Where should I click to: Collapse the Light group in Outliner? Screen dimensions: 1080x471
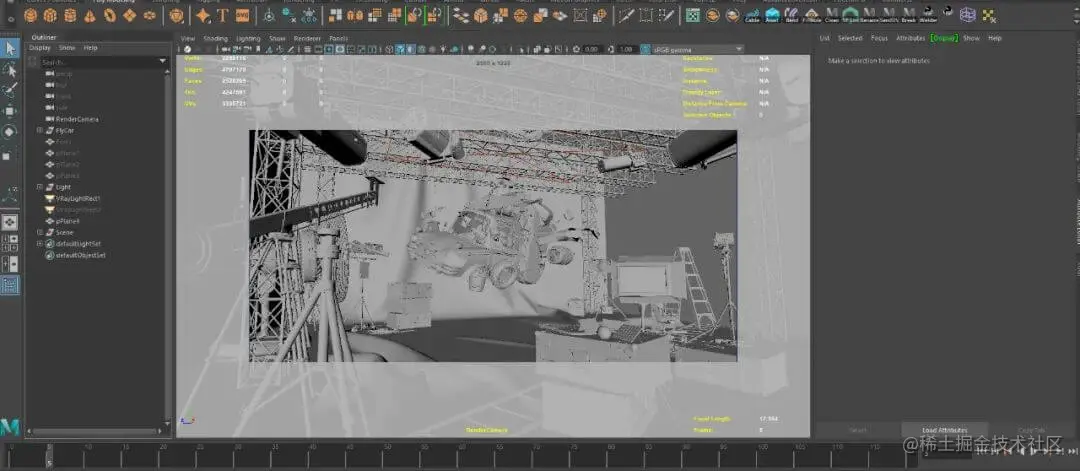pyautogui.click(x=40, y=187)
